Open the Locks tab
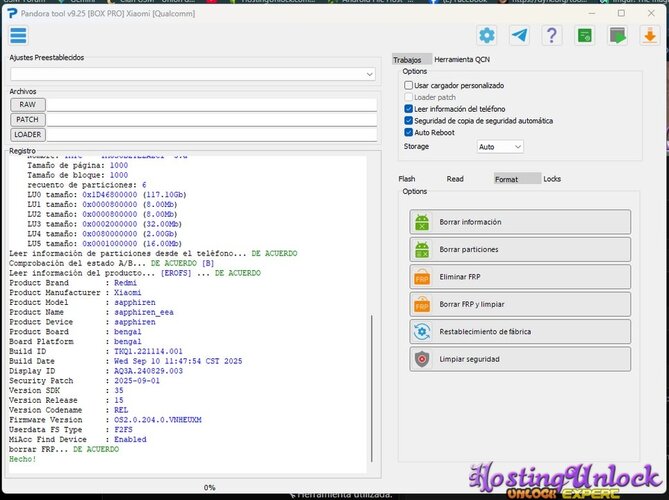669x500 pixels. coord(552,179)
